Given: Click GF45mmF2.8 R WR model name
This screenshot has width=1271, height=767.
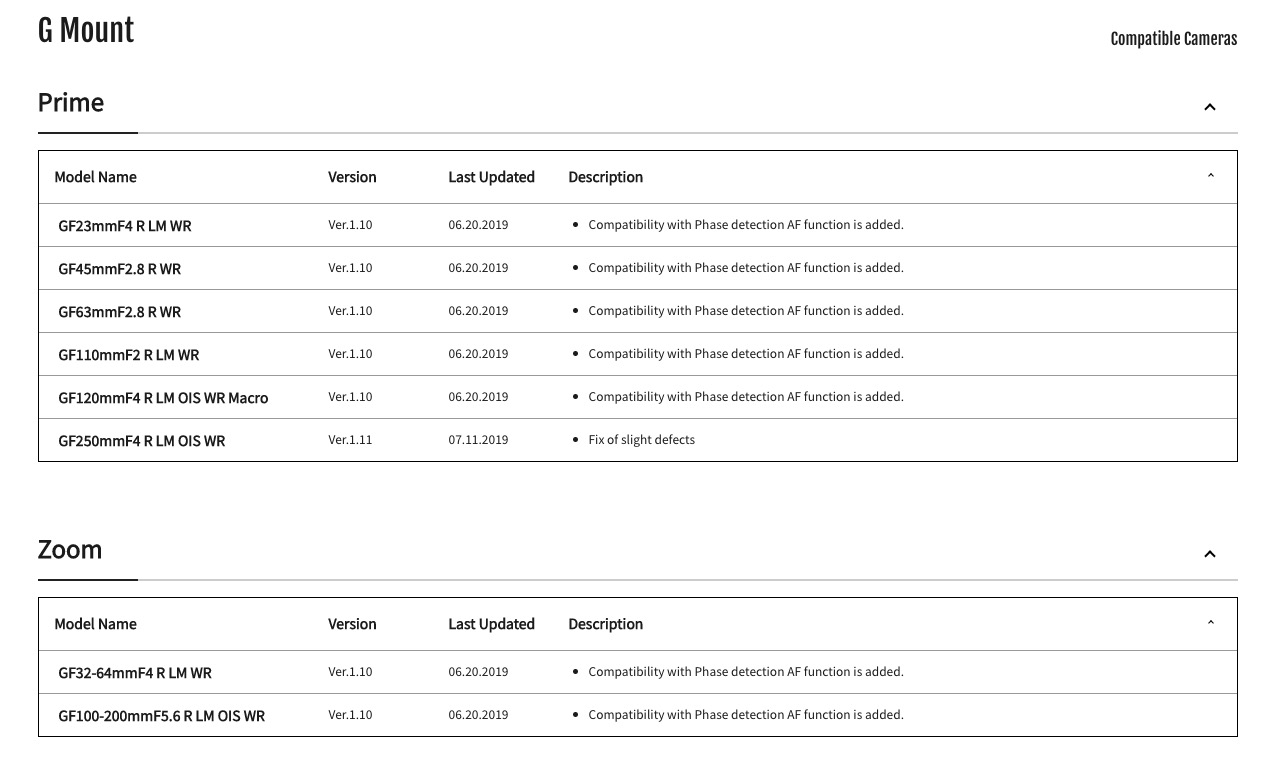Looking at the screenshot, I should [120, 269].
